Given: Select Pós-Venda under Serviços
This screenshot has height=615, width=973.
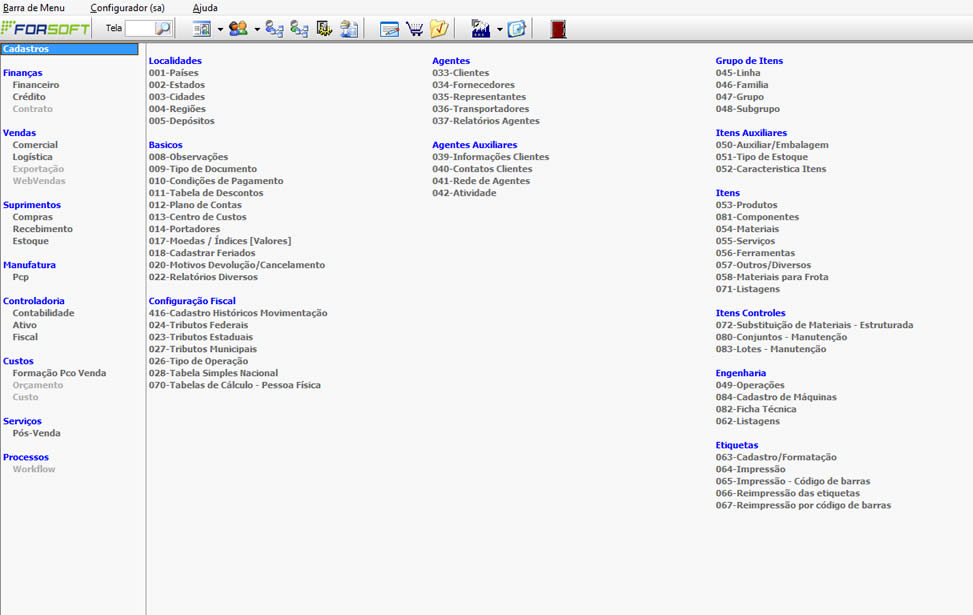Looking at the screenshot, I should coord(37,433).
